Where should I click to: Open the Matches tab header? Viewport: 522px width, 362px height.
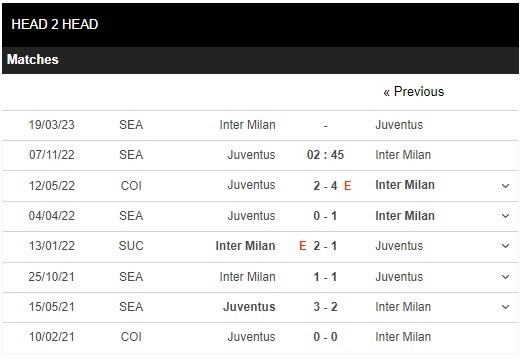pyautogui.click(x=33, y=60)
